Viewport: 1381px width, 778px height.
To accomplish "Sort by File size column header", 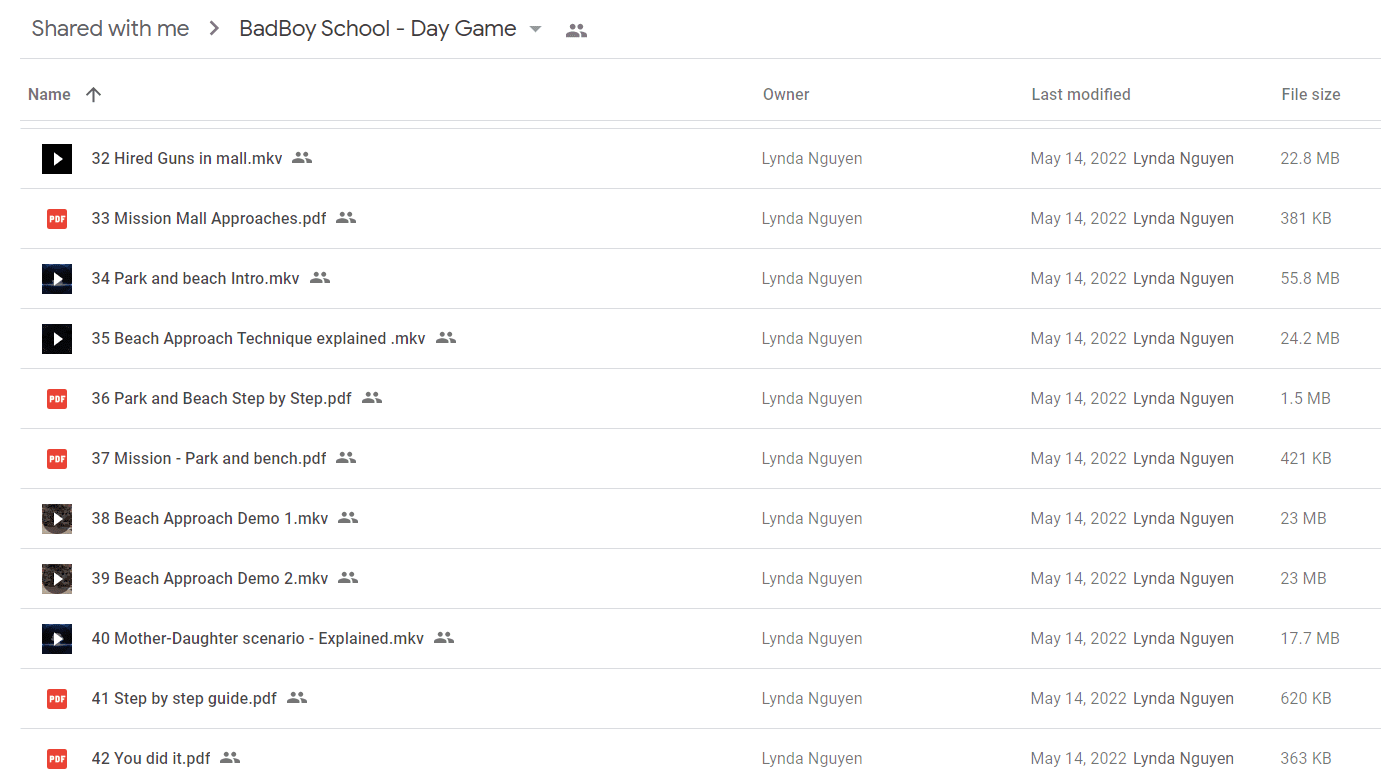I will (1311, 94).
